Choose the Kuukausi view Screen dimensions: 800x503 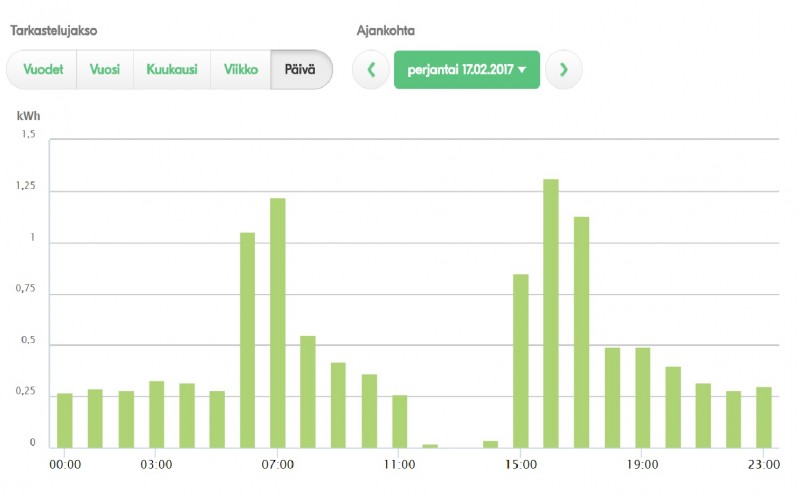(x=172, y=70)
